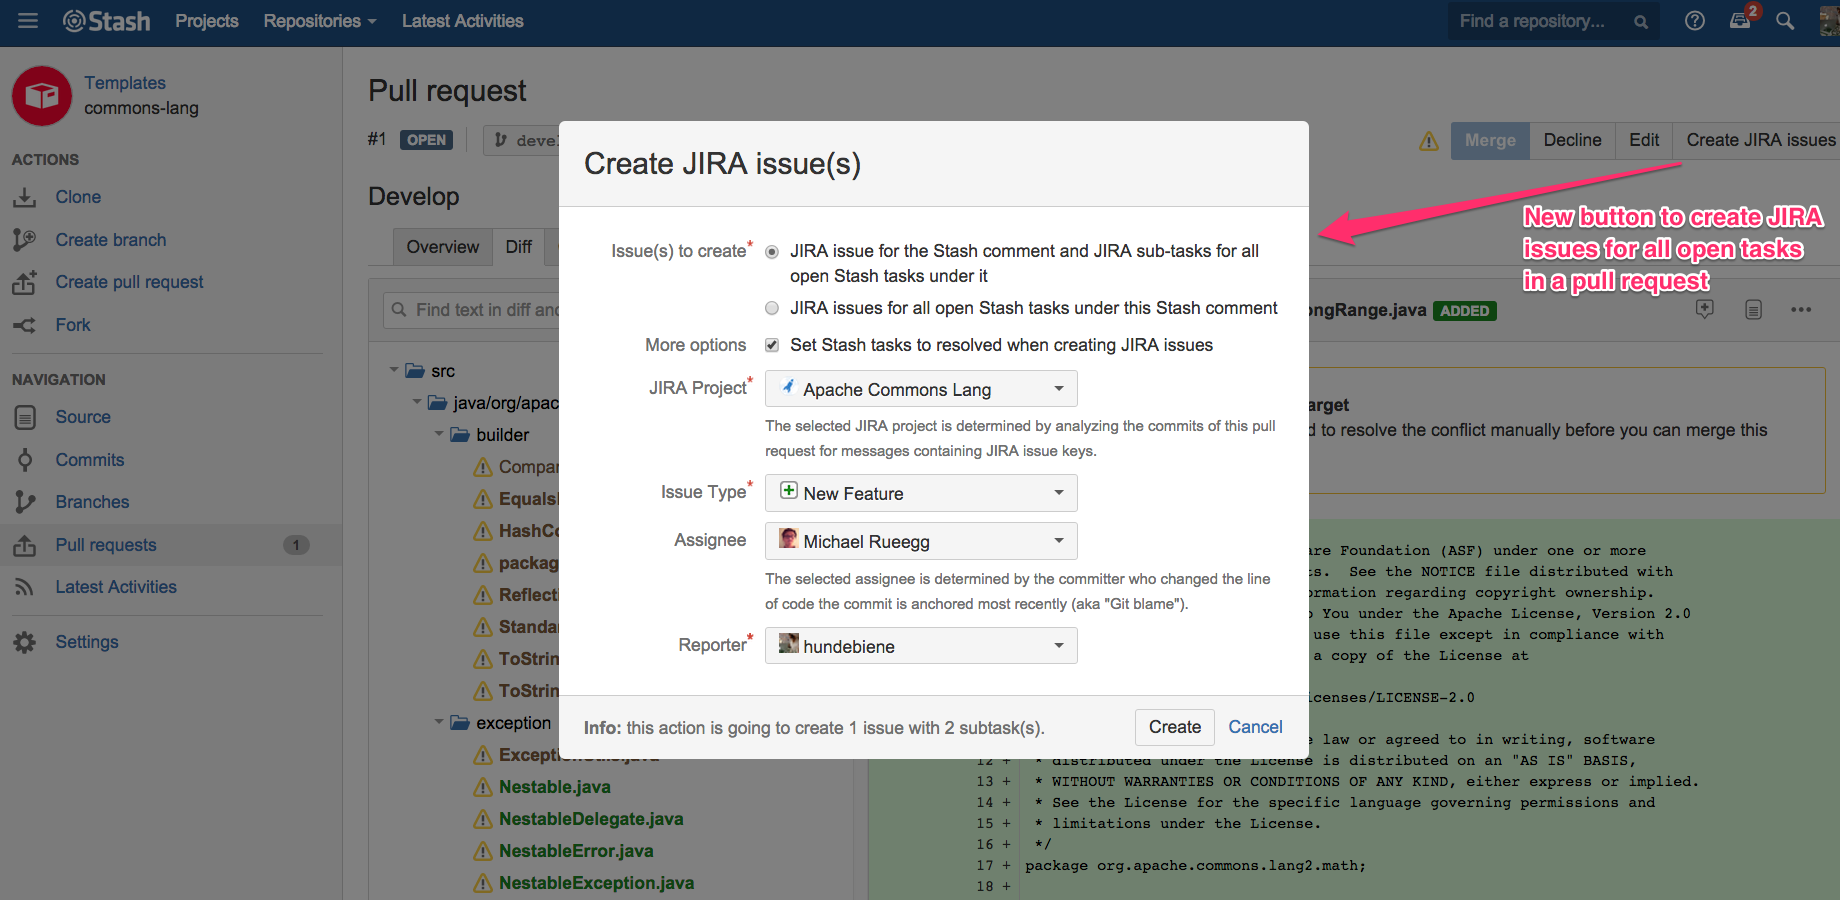Click the Fork icon
1840x900 pixels.
click(x=24, y=325)
